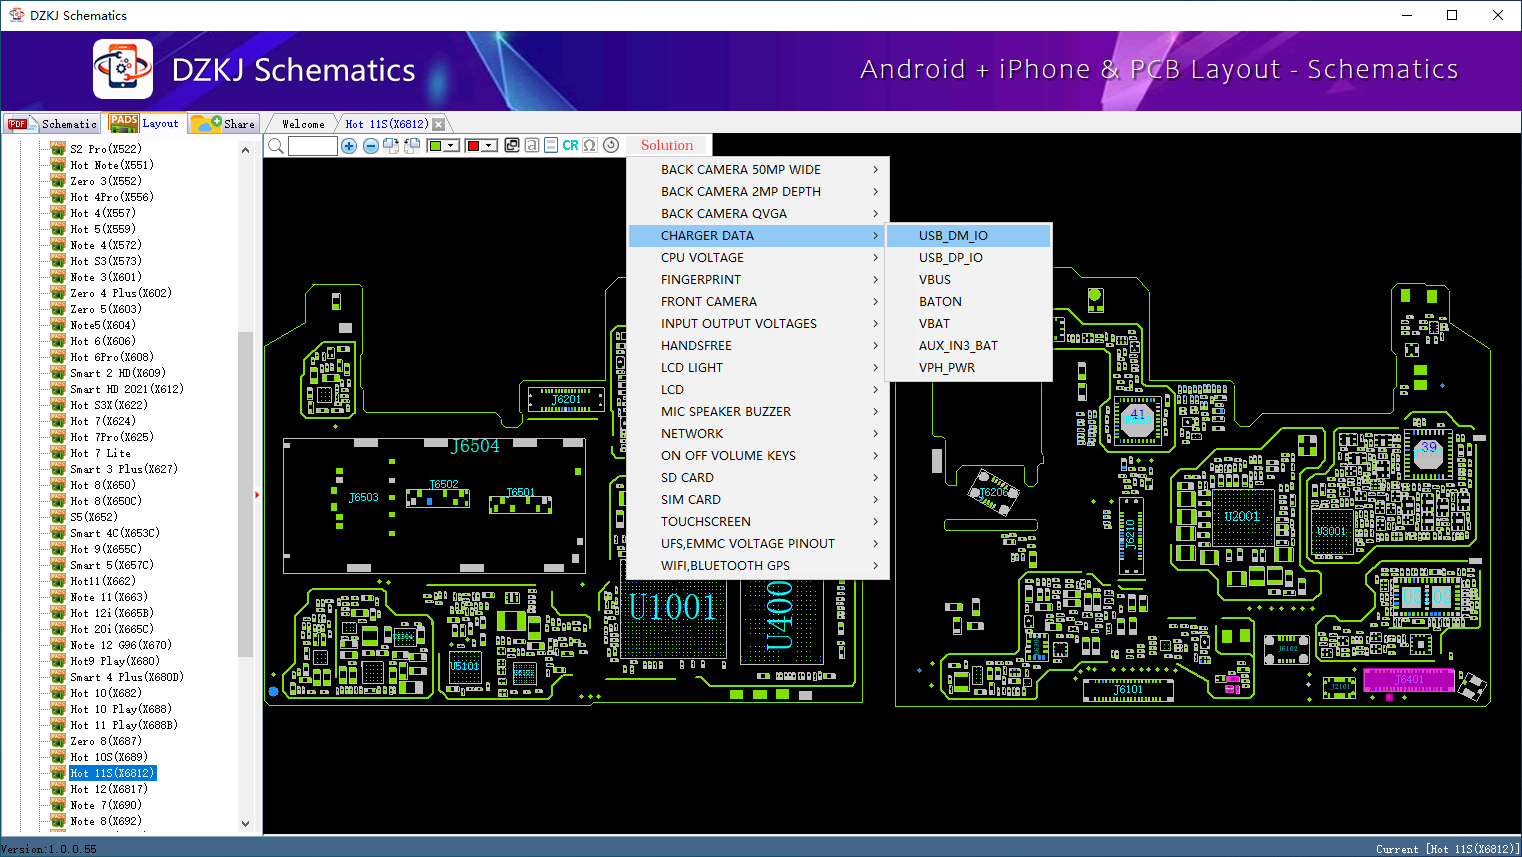The width and height of the screenshot is (1522, 857).
Task: Switch to the Schematic tab
Action: click(x=53, y=124)
